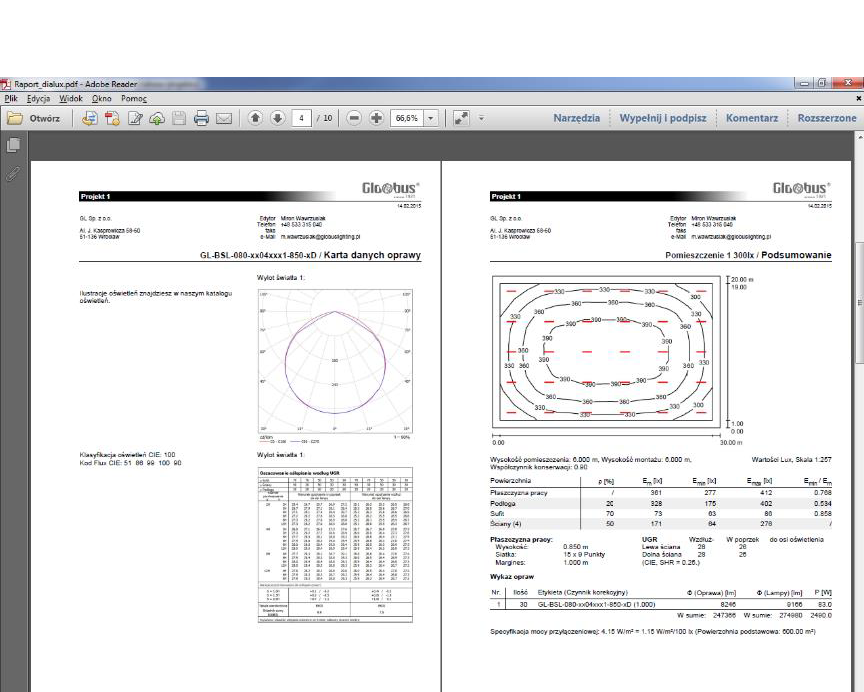This screenshot has height=692, width=864.
Task: Click 'Klasyfikacja oświetleń CIE: 100' text
Action: coord(127,455)
